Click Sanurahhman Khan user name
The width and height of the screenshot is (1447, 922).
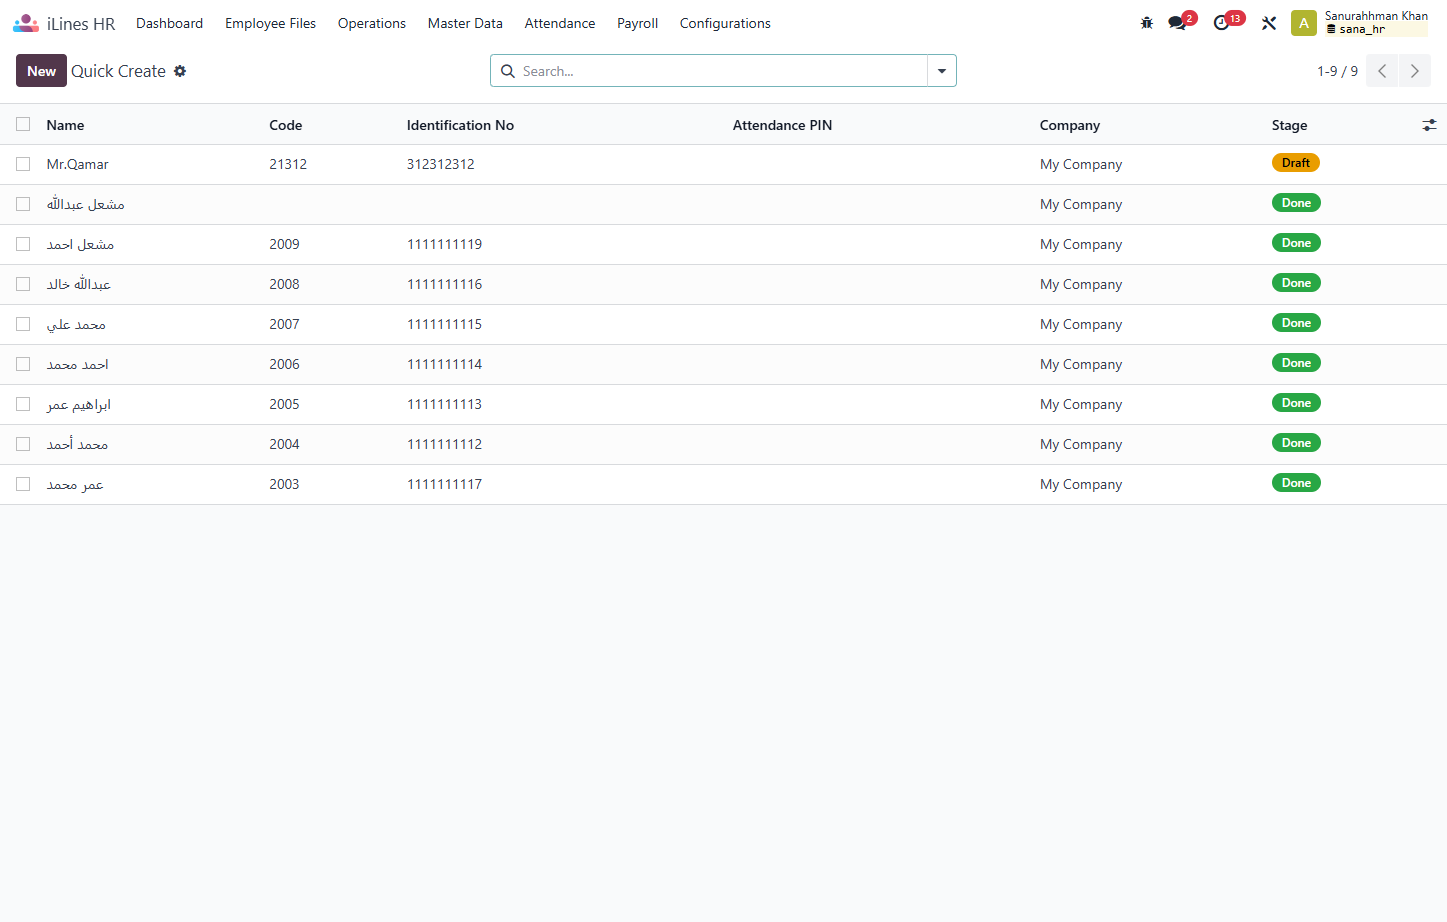click(x=1376, y=16)
